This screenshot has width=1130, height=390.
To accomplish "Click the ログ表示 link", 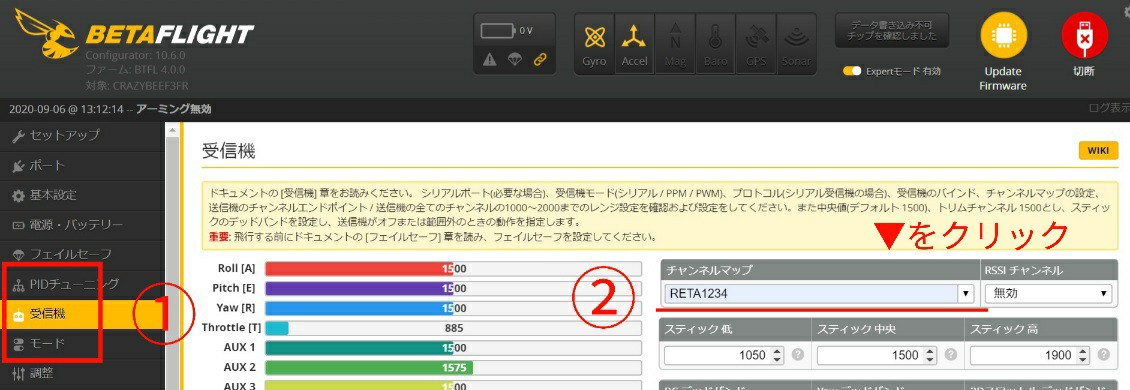I will [x=1109, y=109].
